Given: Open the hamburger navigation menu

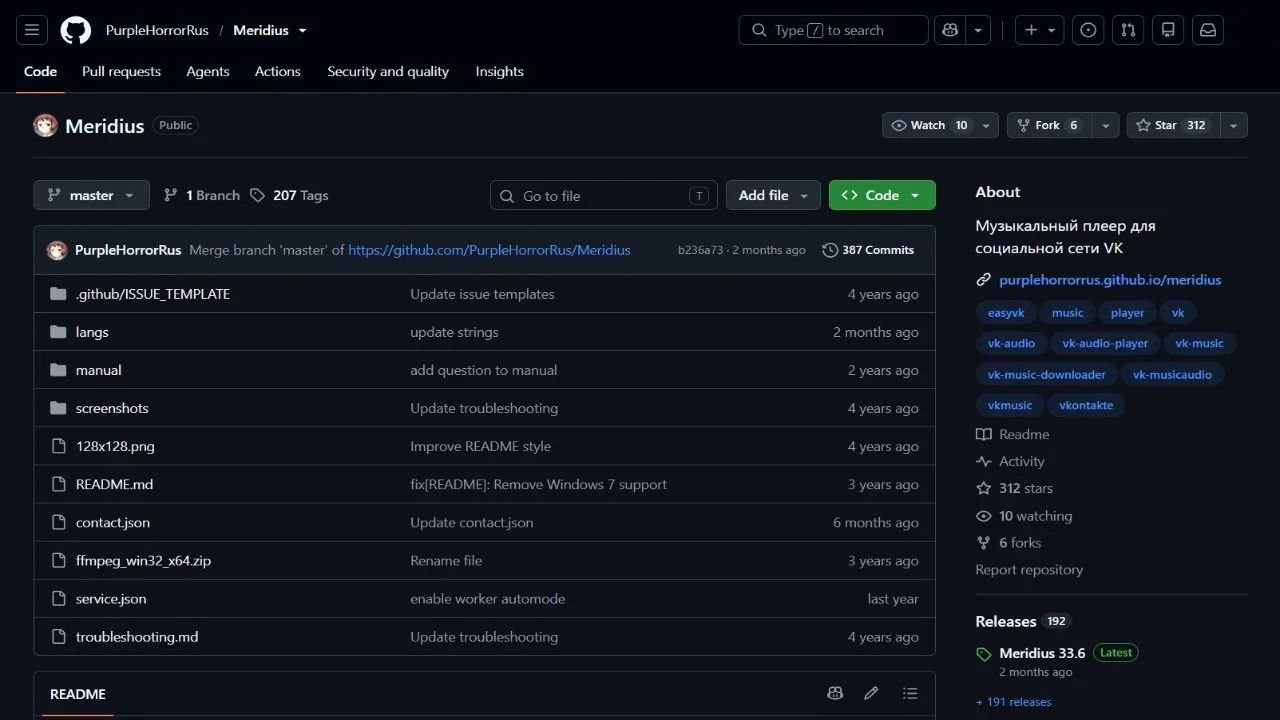Looking at the screenshot, I should pos(31,30).
